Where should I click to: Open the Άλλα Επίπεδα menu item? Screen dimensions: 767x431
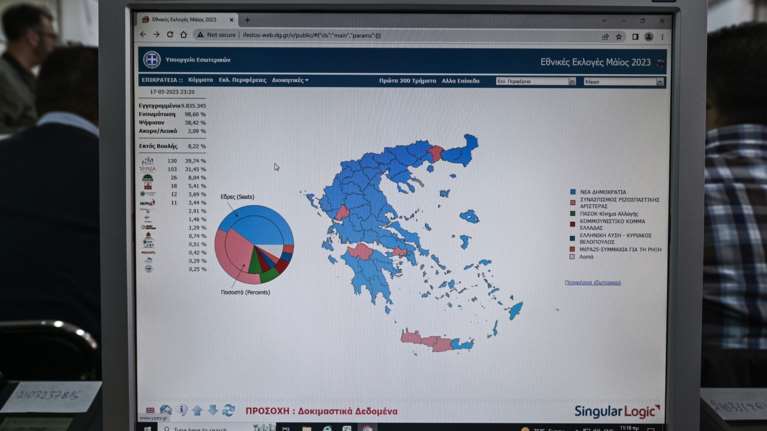[x=460, y=81]
